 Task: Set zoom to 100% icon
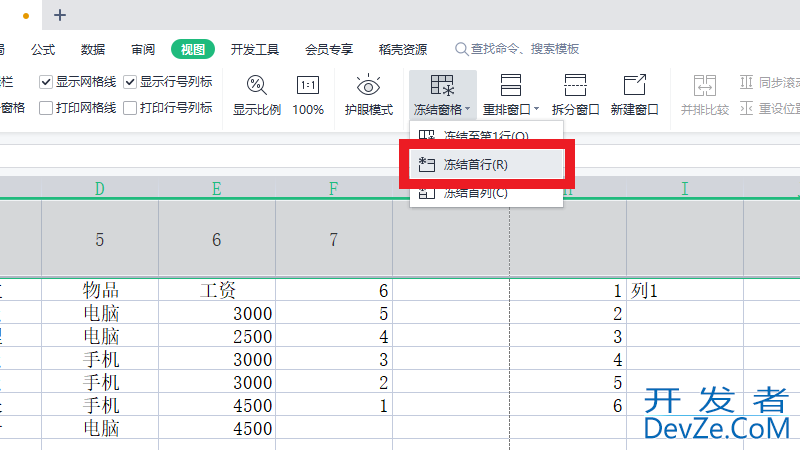pyautogui.click(x=308, y=85)
